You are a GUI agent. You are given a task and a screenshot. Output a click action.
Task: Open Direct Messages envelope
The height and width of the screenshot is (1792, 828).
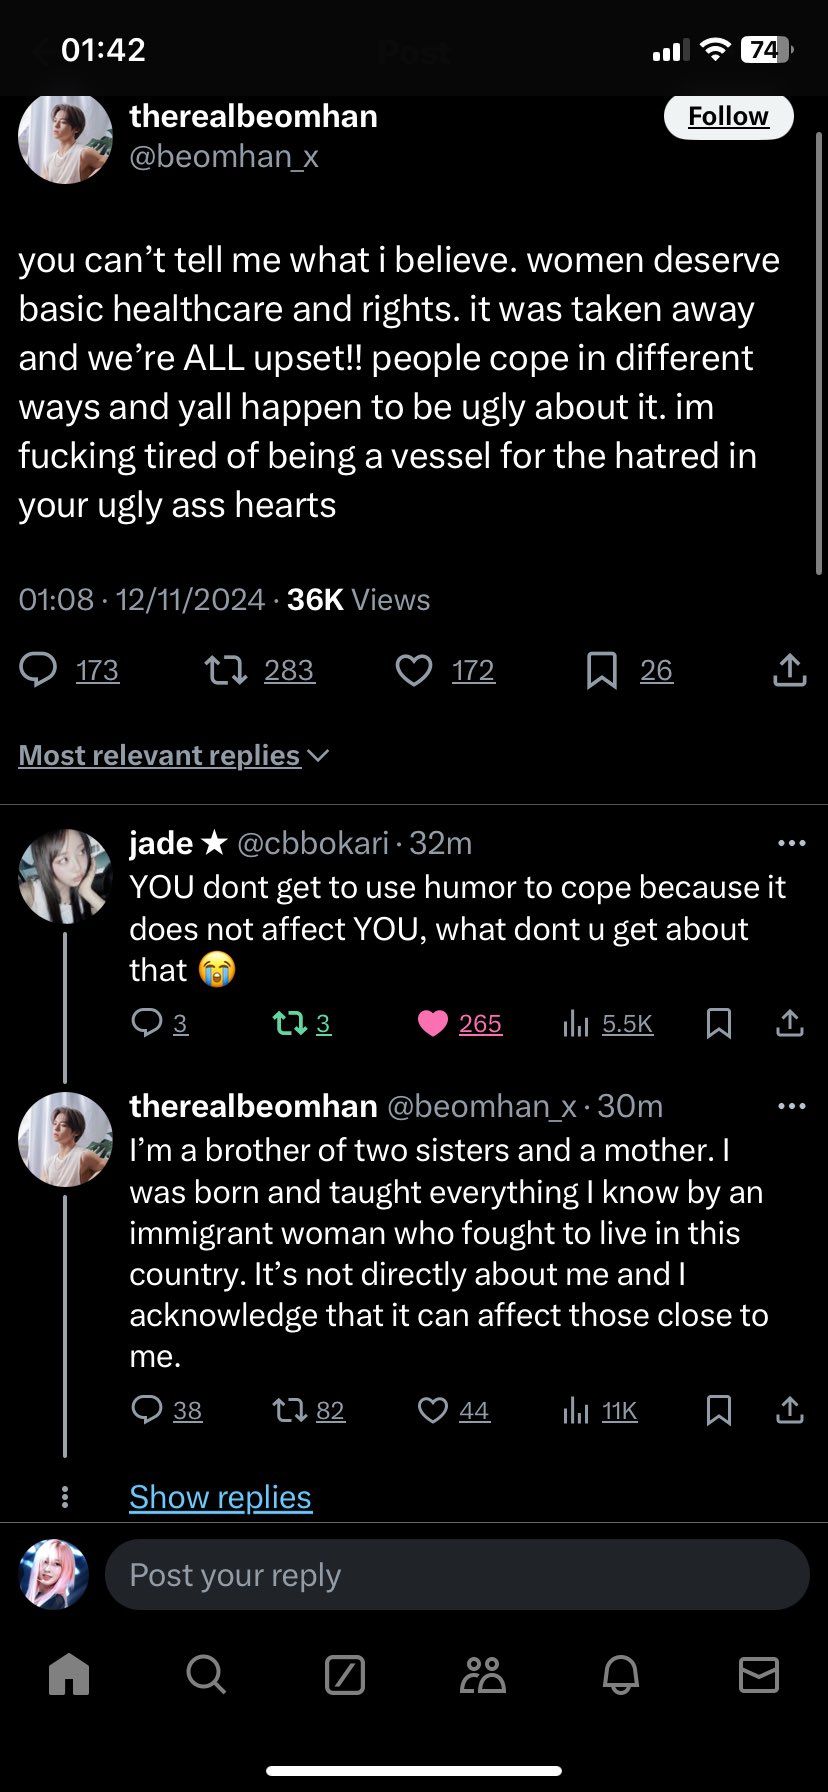click(x=758, y=1674)
